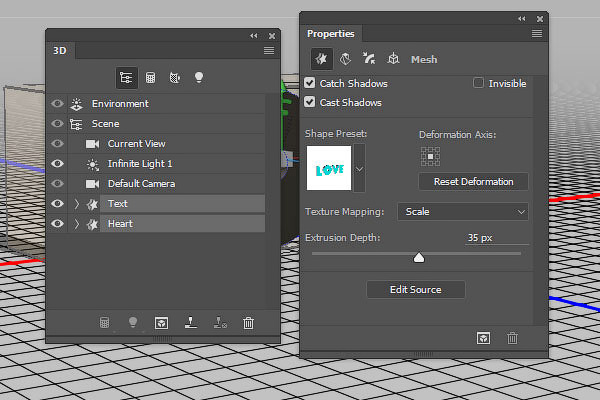Open the Texture Mapping dropdown

pos(463,212)
